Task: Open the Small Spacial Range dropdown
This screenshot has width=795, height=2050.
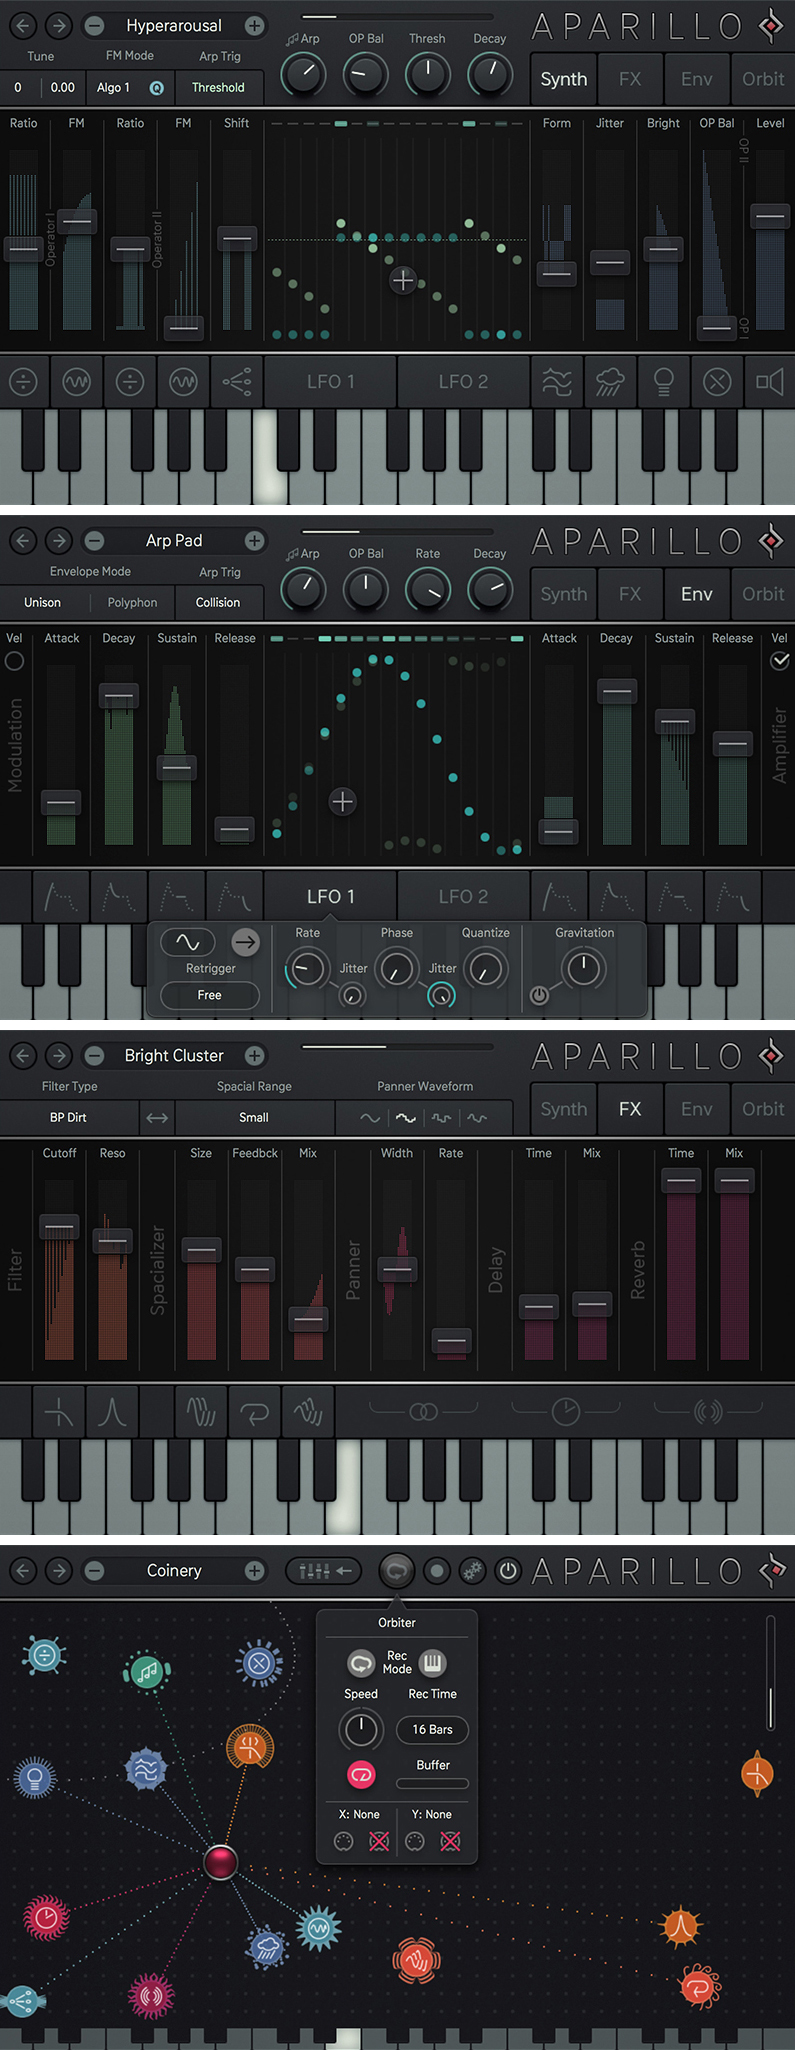Action: 254,1117
